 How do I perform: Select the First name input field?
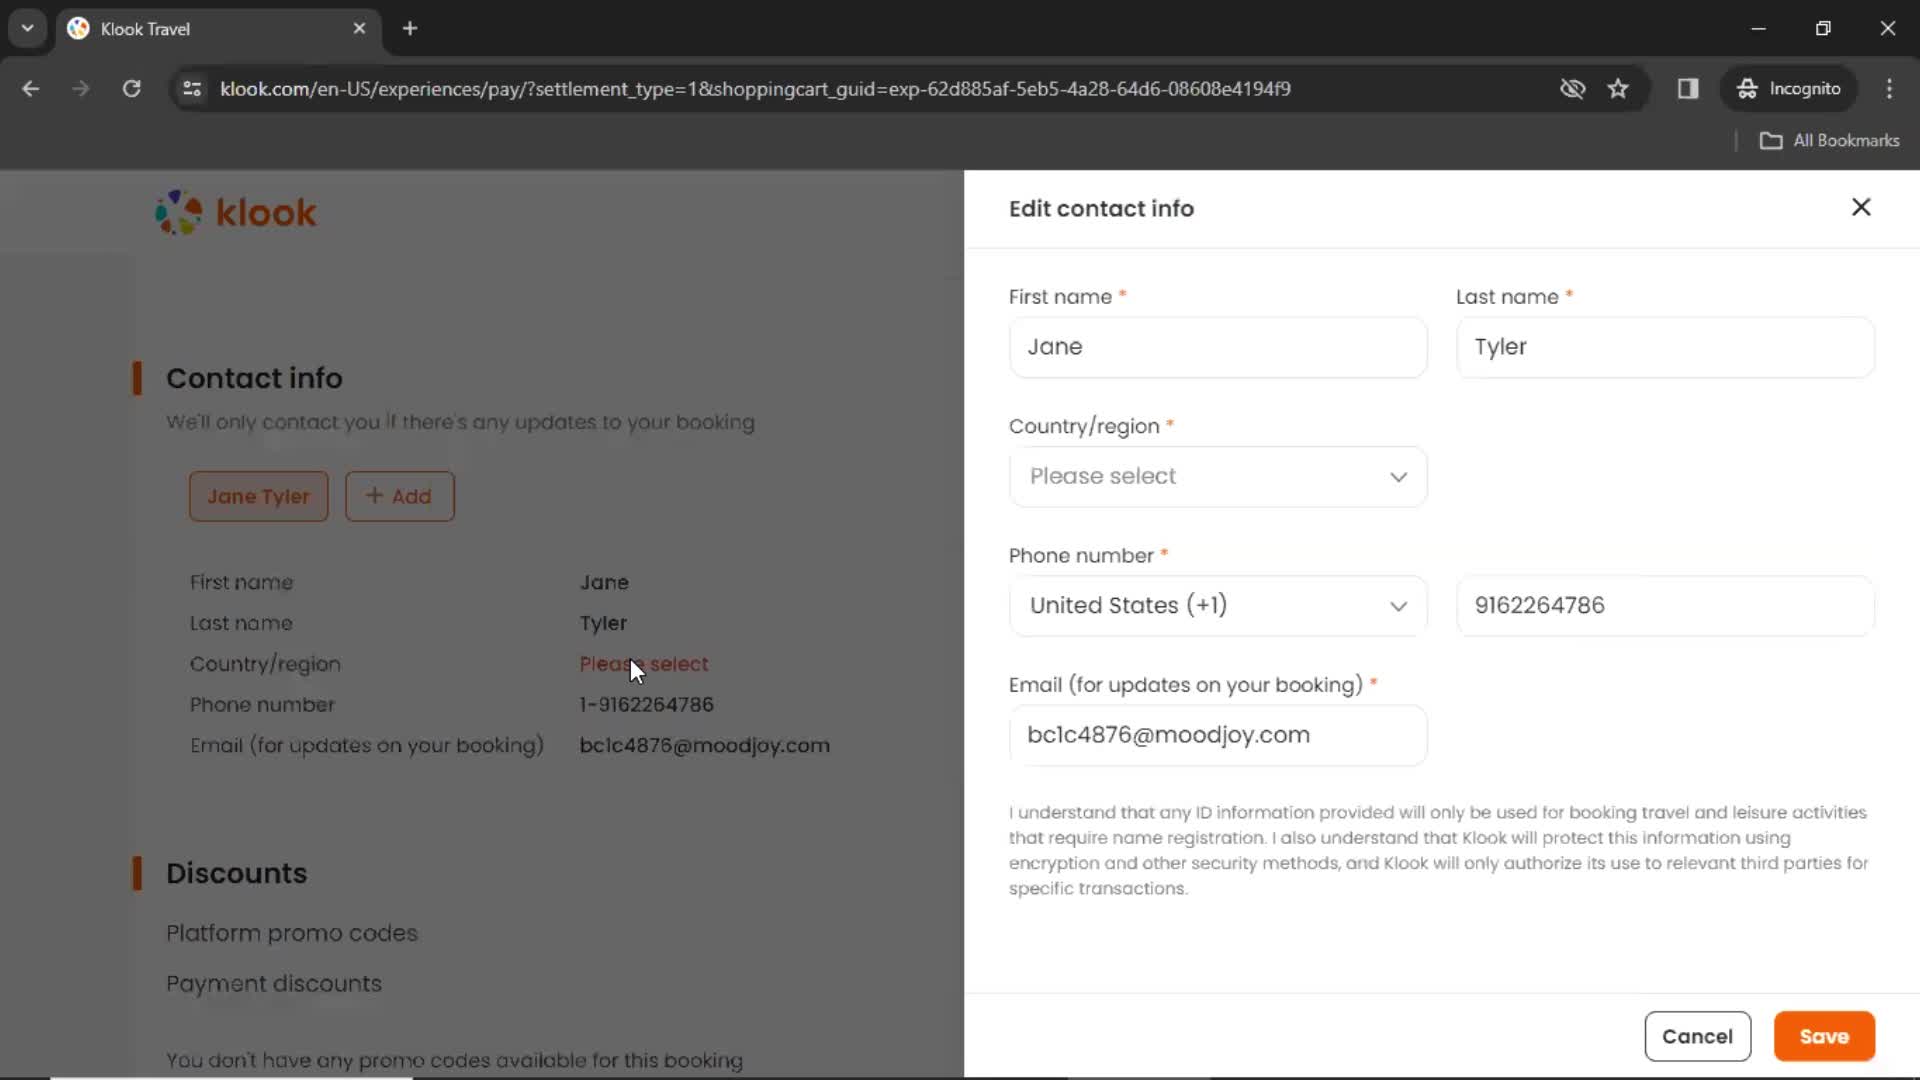[x=1217, y=345]
